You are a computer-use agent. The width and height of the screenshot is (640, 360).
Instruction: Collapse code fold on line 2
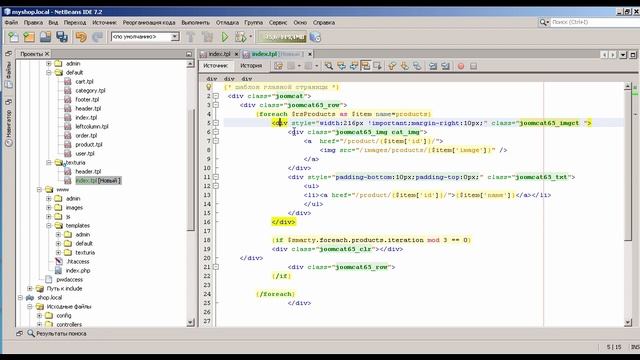[x=216, y=96]
